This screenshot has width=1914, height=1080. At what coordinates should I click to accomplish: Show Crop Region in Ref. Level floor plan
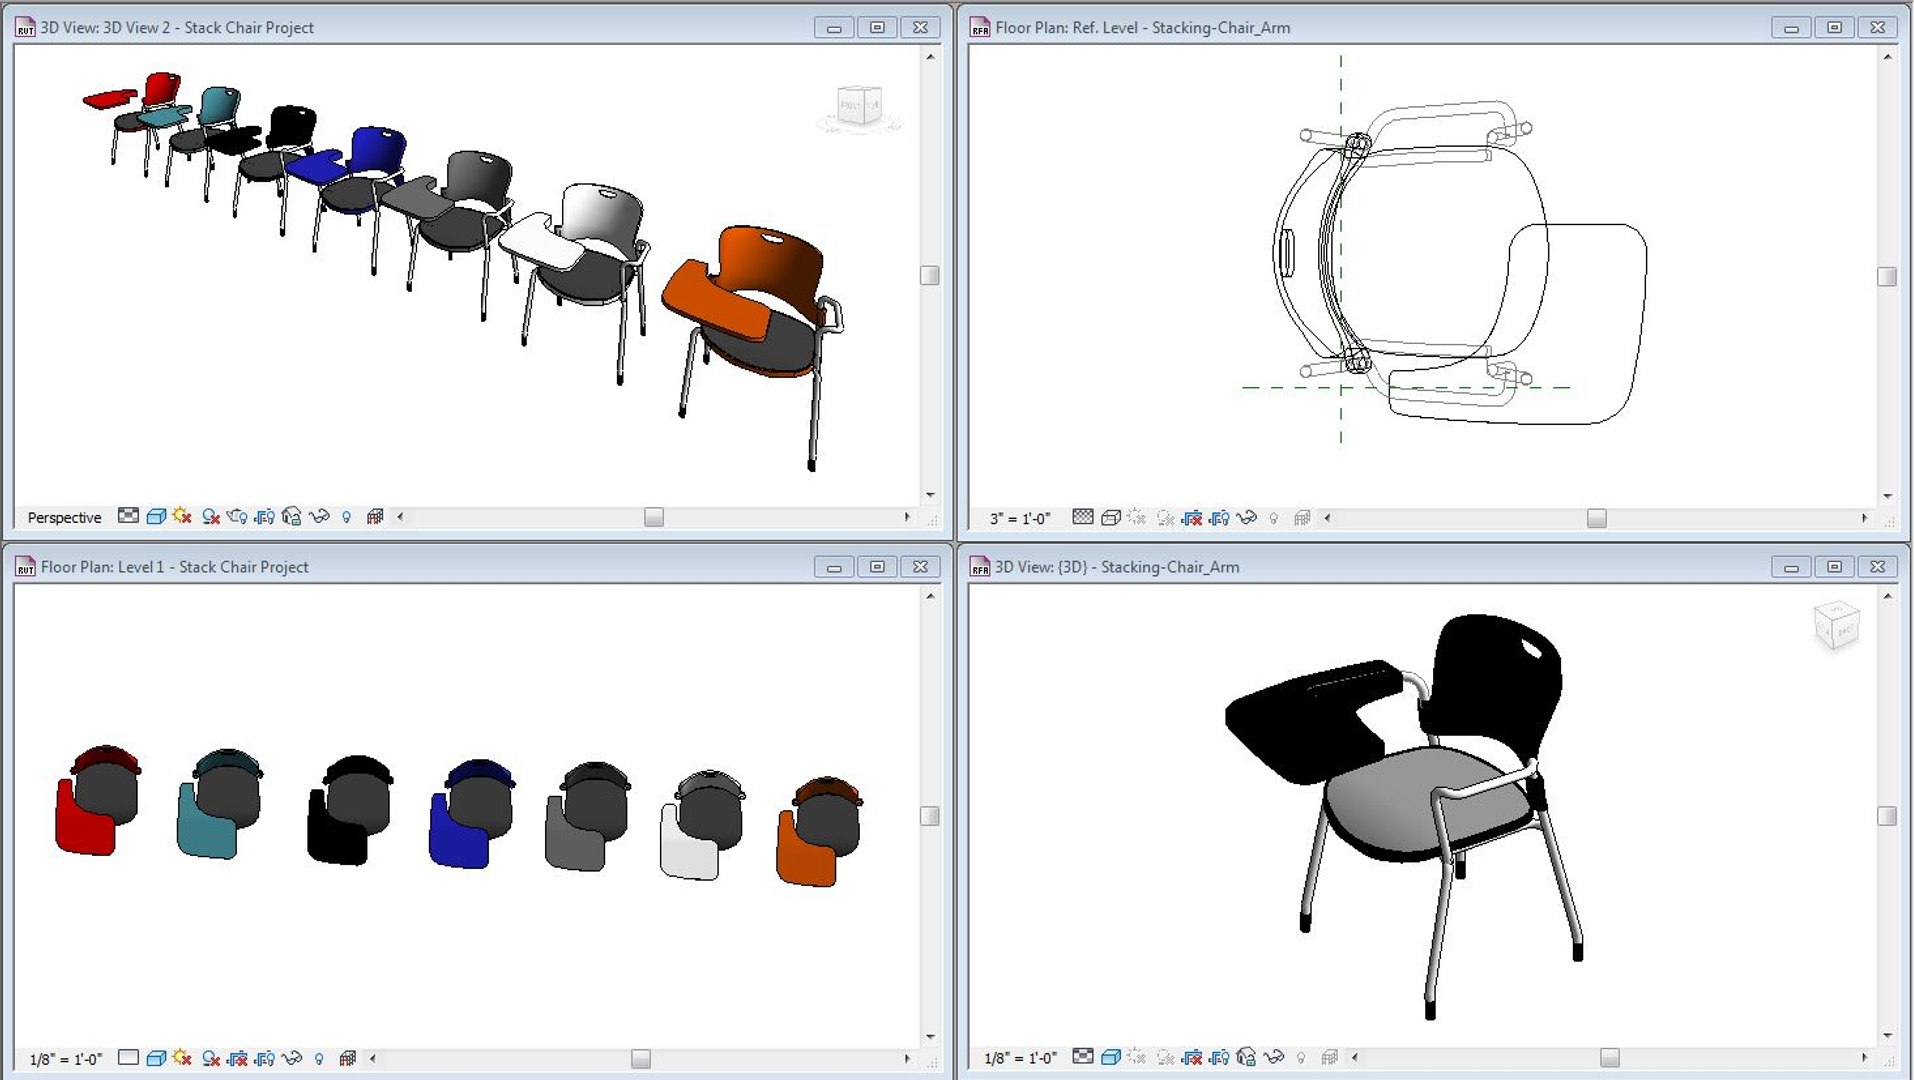(x=1219, y=517)
